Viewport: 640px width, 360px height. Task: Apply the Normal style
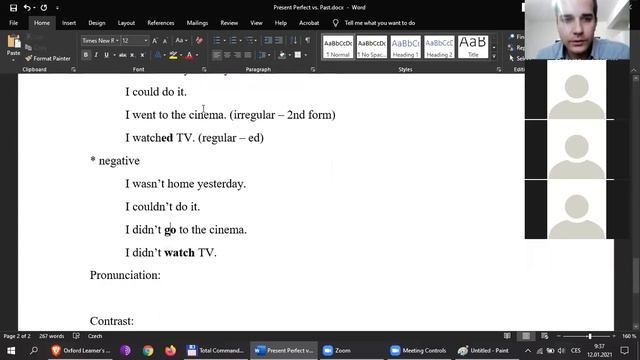(x=338, y=47)
